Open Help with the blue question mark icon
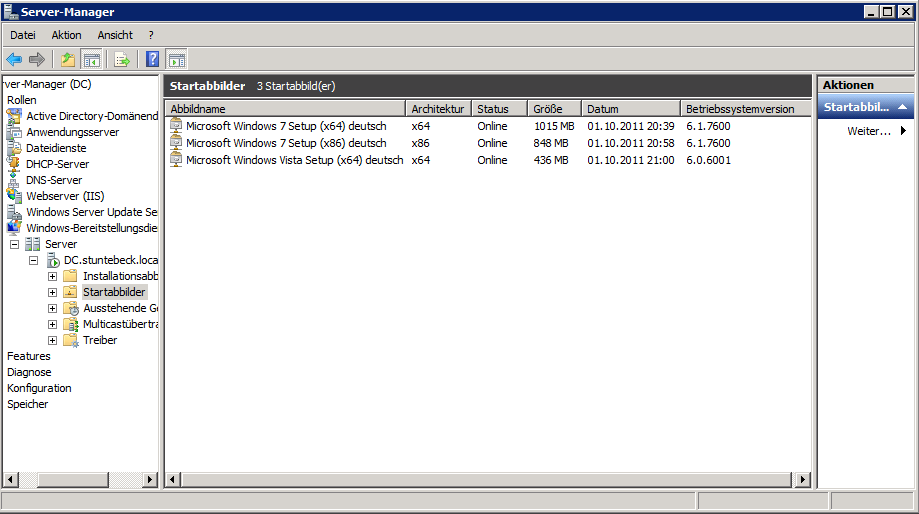The image size is (919, 514). [x=152, y=59]
